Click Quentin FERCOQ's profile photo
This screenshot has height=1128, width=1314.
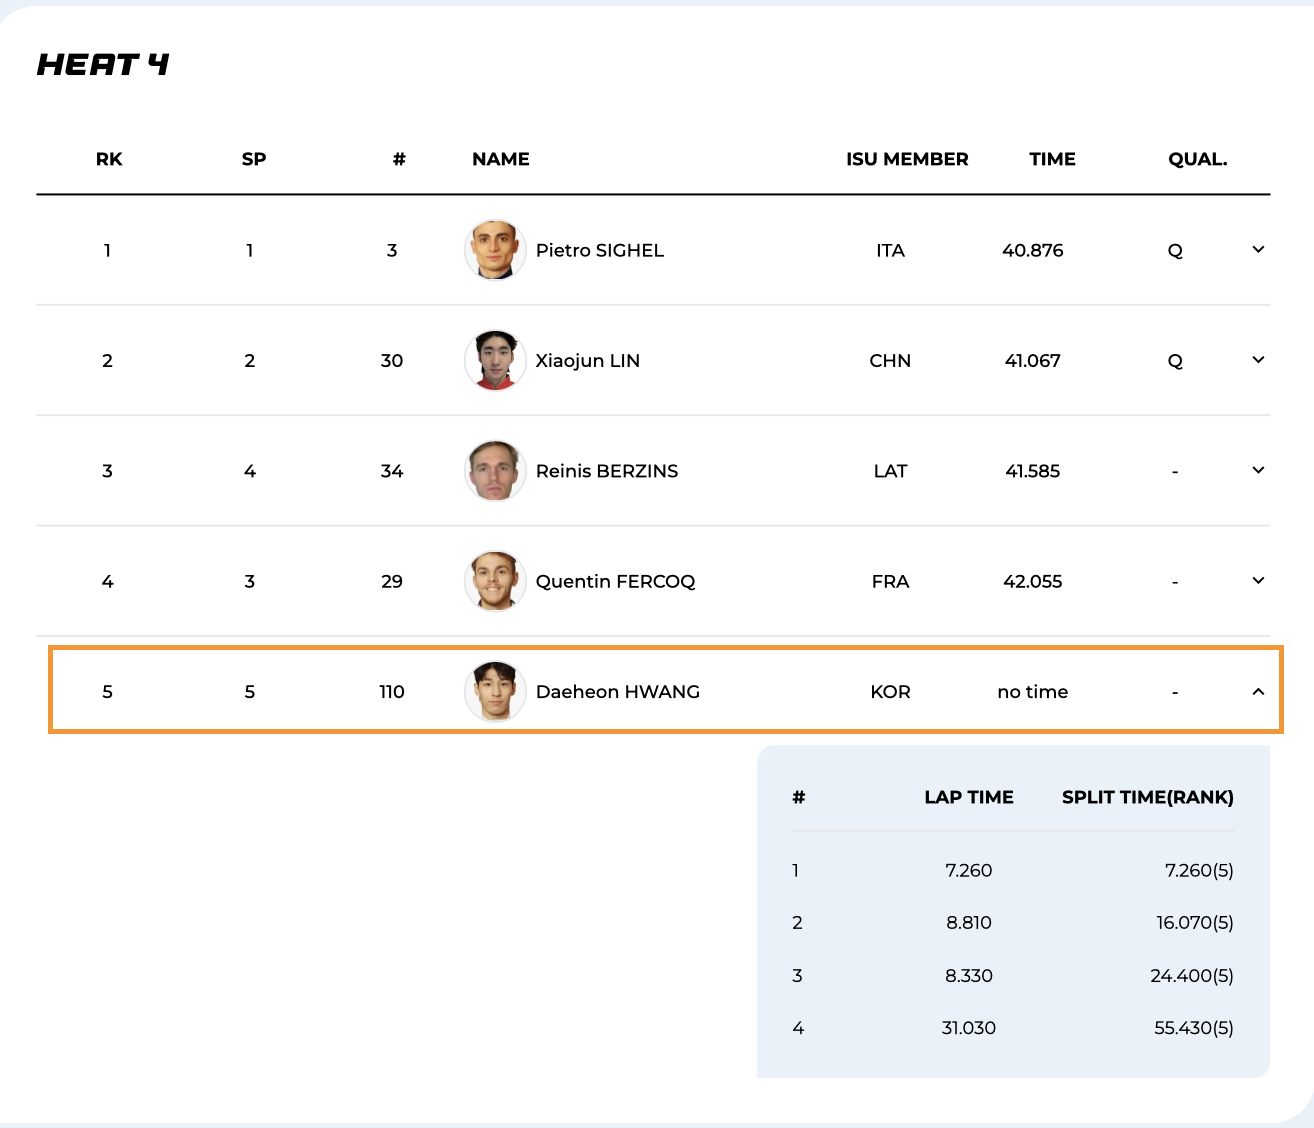click(x=495, y=581)
